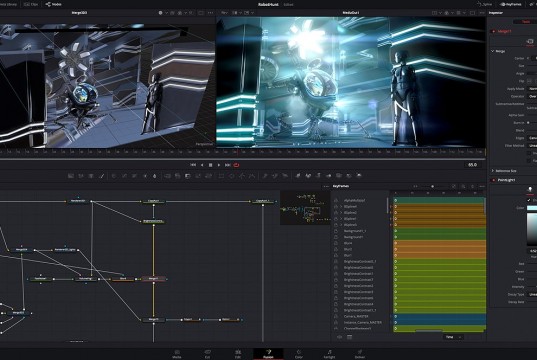Select the BSpline mask tool
537x360 pixels.
pos(252,176)
